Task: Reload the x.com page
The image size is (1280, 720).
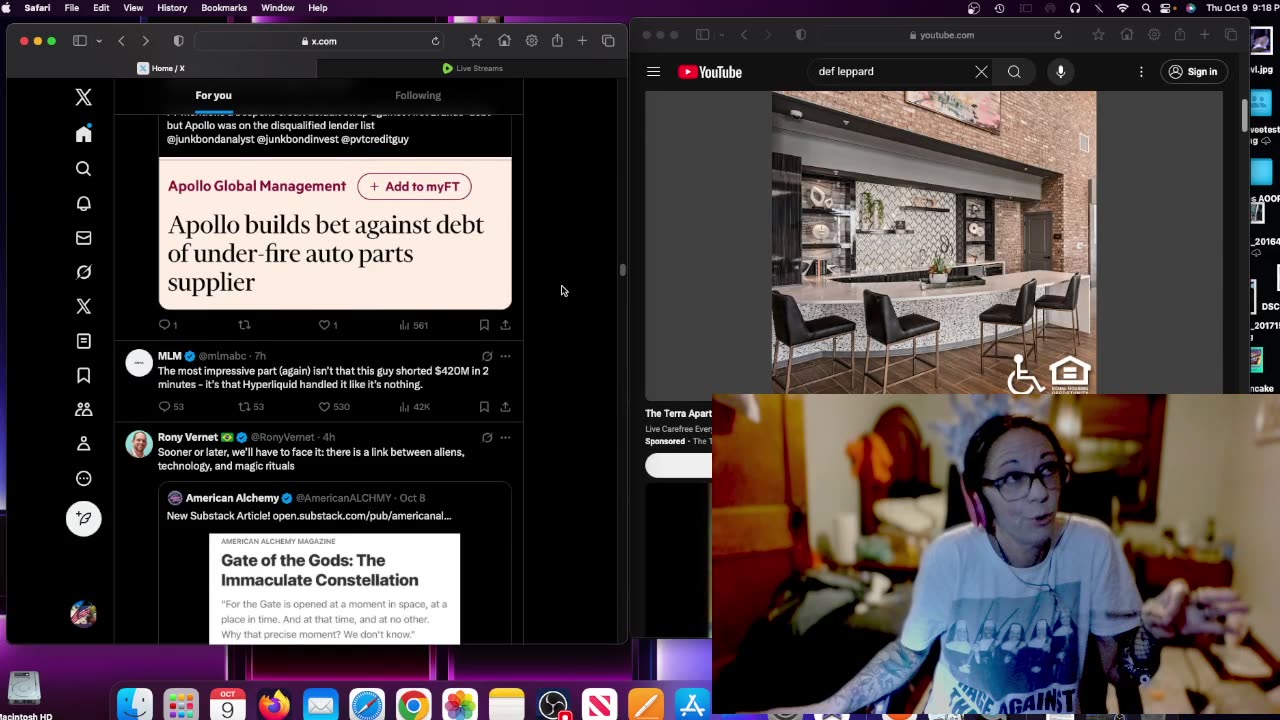Action: tap(435, 41)
